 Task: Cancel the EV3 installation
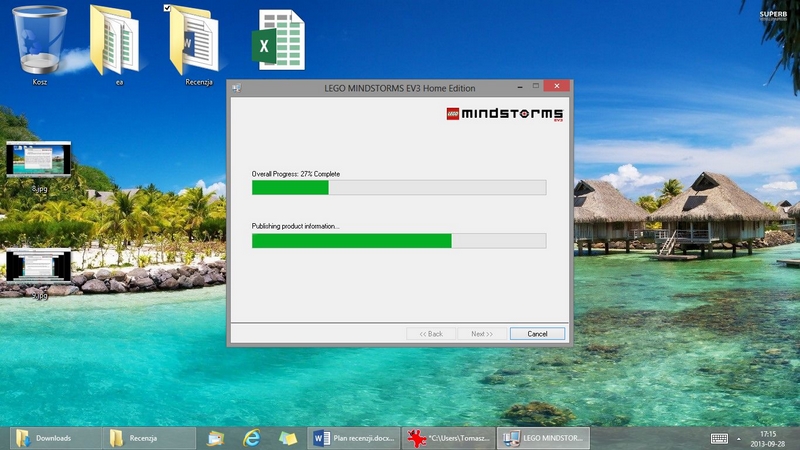point(537,334)
